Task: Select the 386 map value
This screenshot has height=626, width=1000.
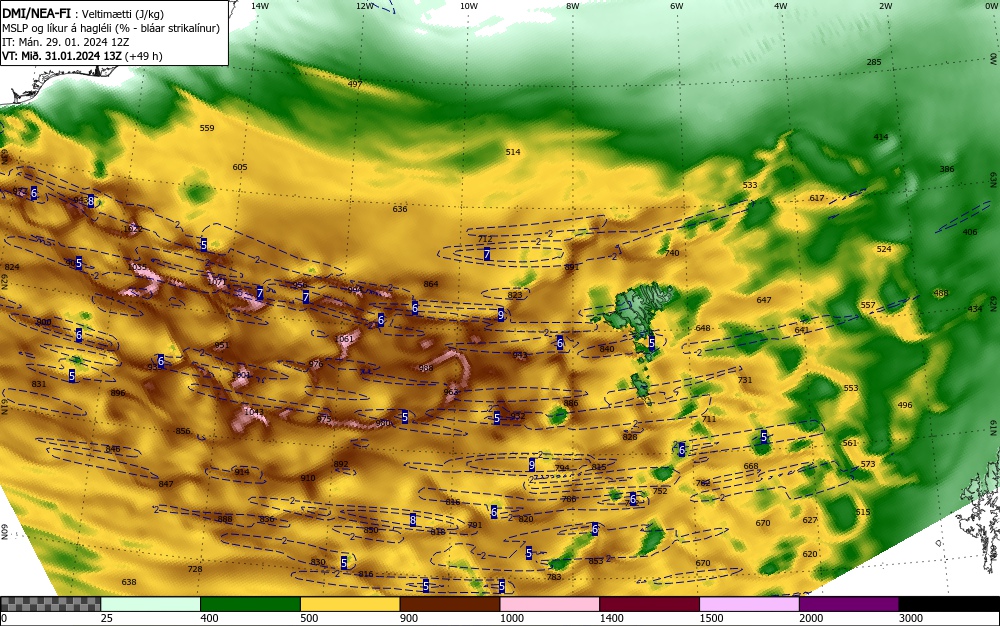Action: [x=947, y=169]
